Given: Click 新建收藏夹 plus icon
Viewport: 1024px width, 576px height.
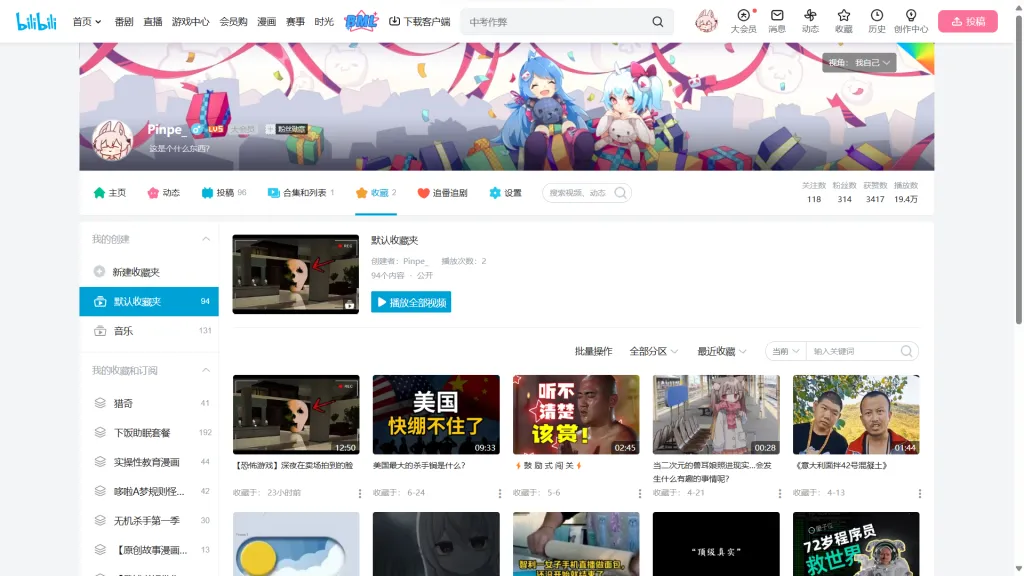Looking at the screenshot, I should pyautogui.click(x=99, y=271).
